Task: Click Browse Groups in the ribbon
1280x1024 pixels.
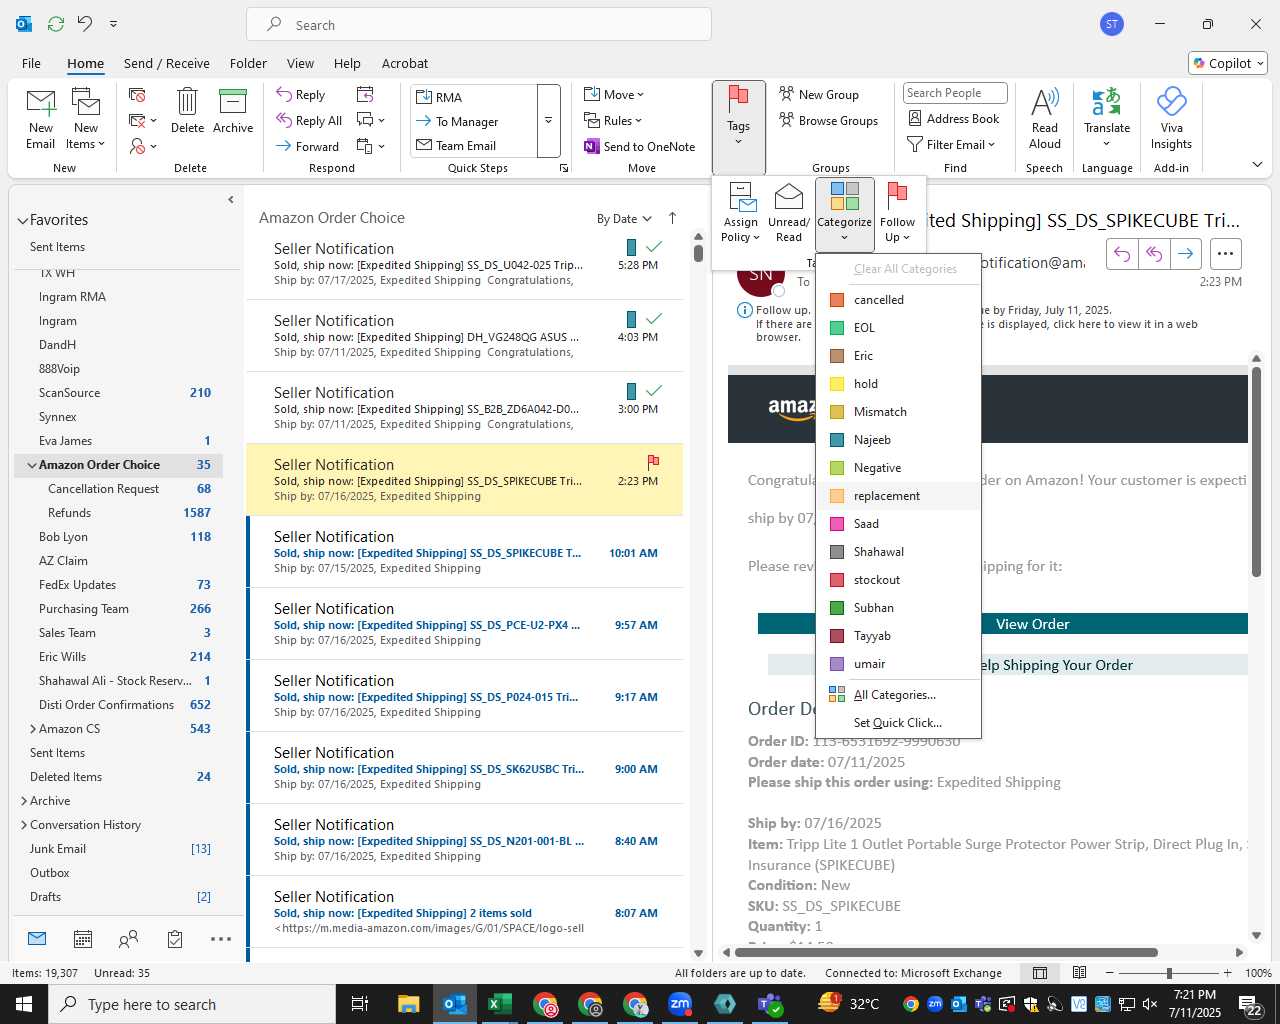Action: pyautogui.click(x=828, y=120)
